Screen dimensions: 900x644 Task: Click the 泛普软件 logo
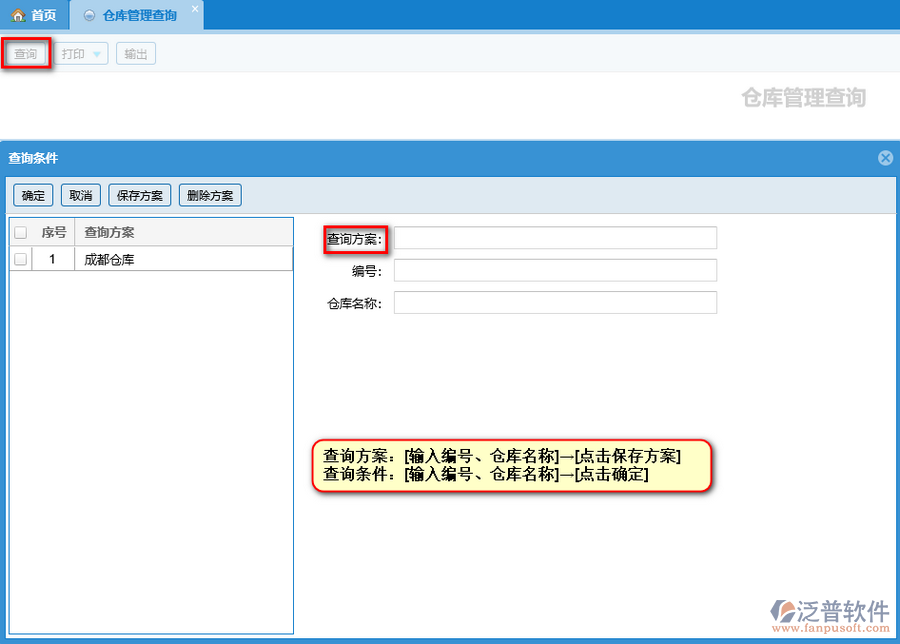829,614
